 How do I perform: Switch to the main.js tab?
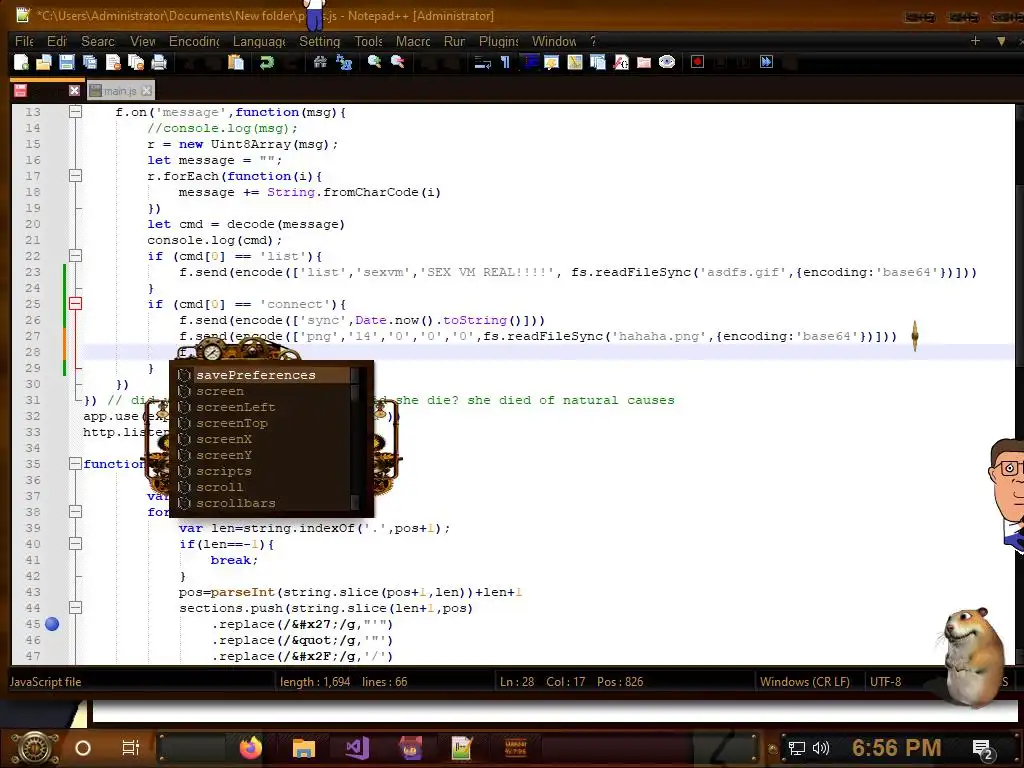[120, 91]
